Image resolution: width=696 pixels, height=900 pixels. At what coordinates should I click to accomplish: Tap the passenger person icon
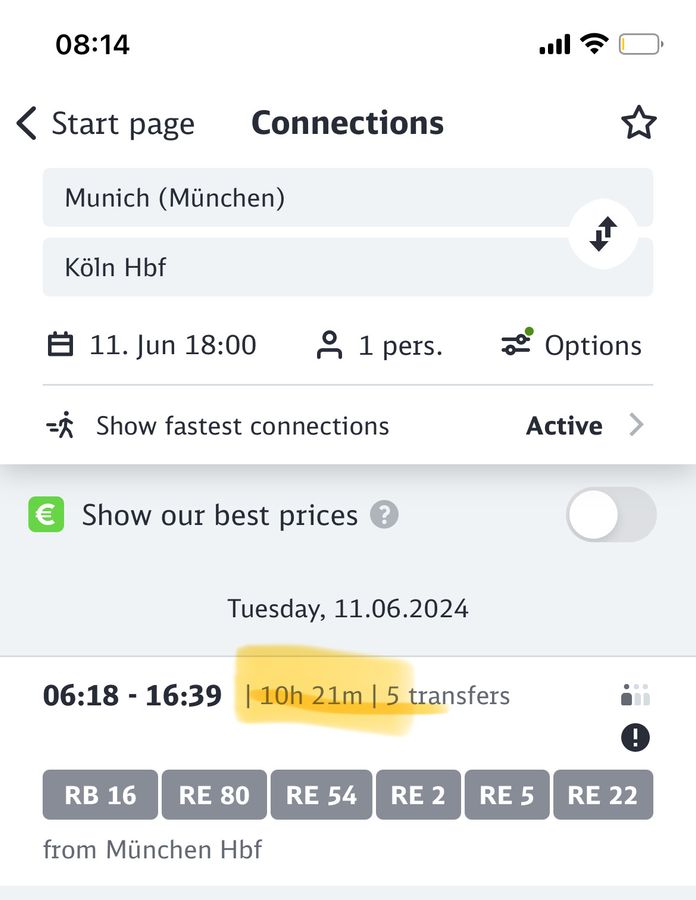(x=329, y=345)
